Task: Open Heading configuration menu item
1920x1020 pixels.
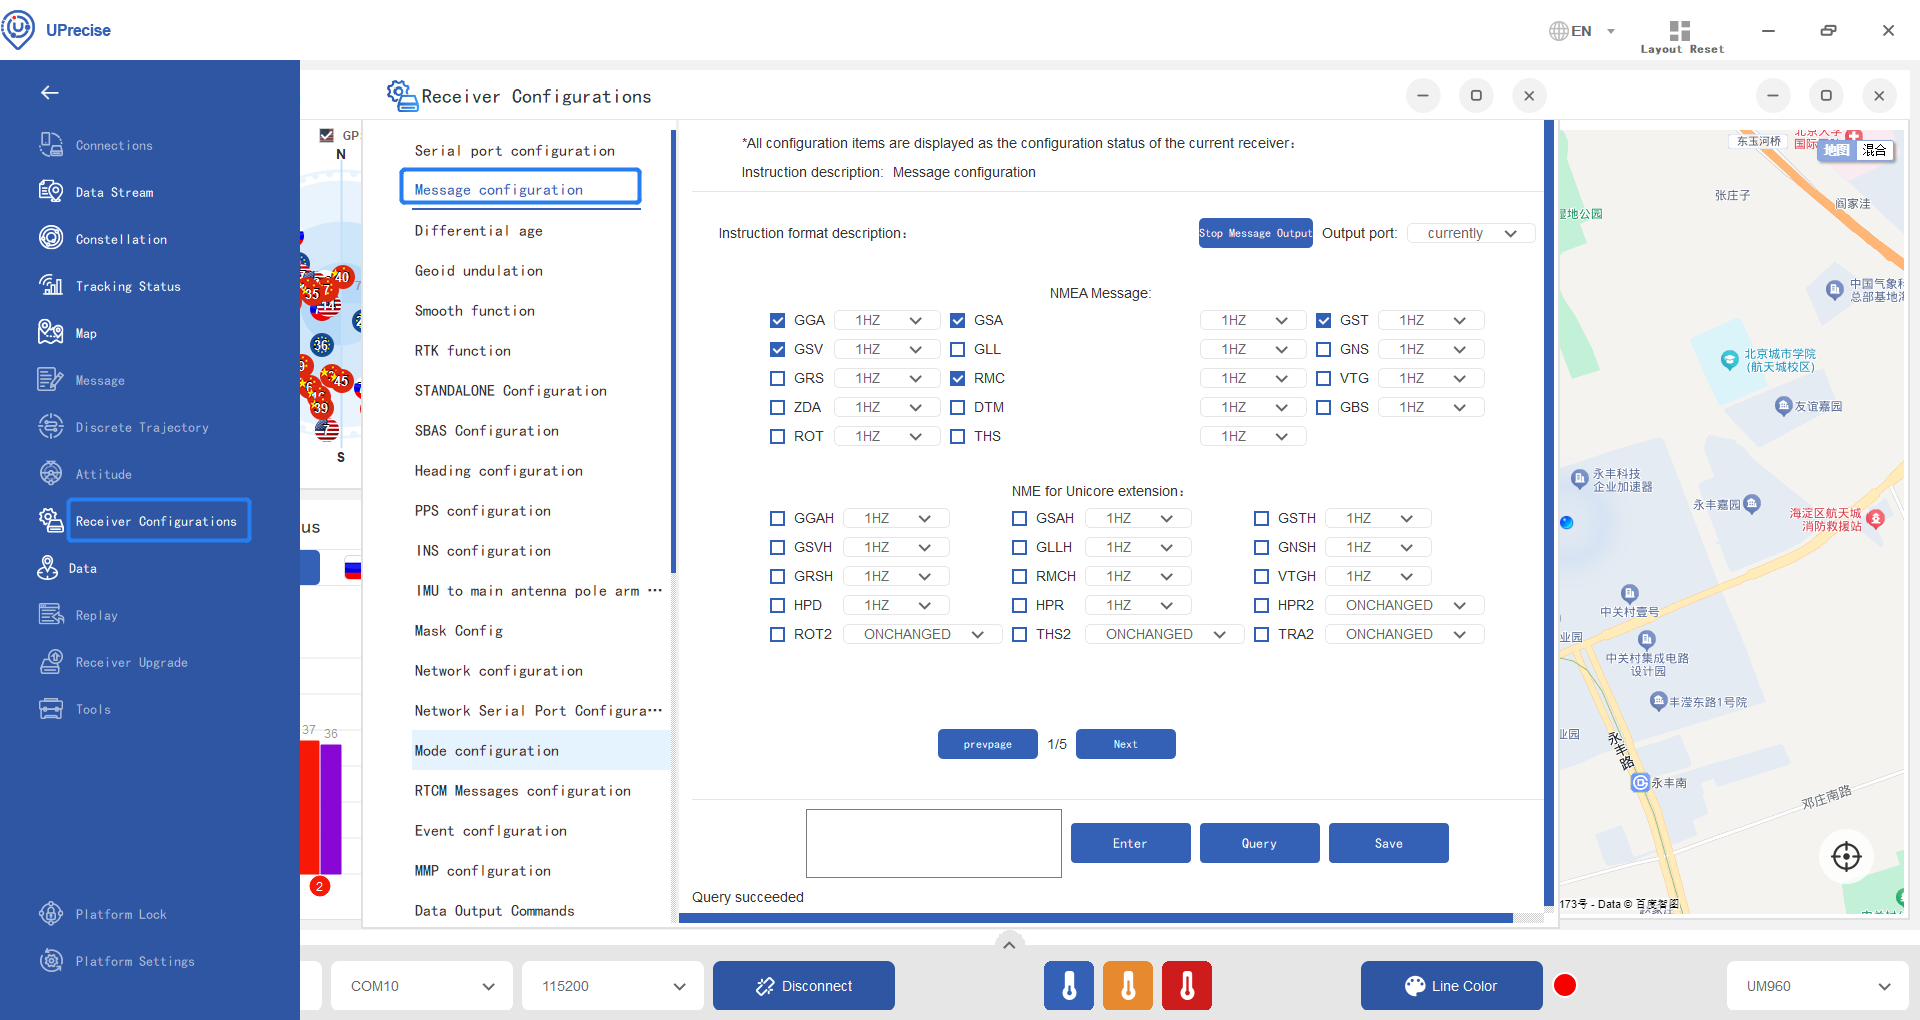Action: tap(498, 471)
